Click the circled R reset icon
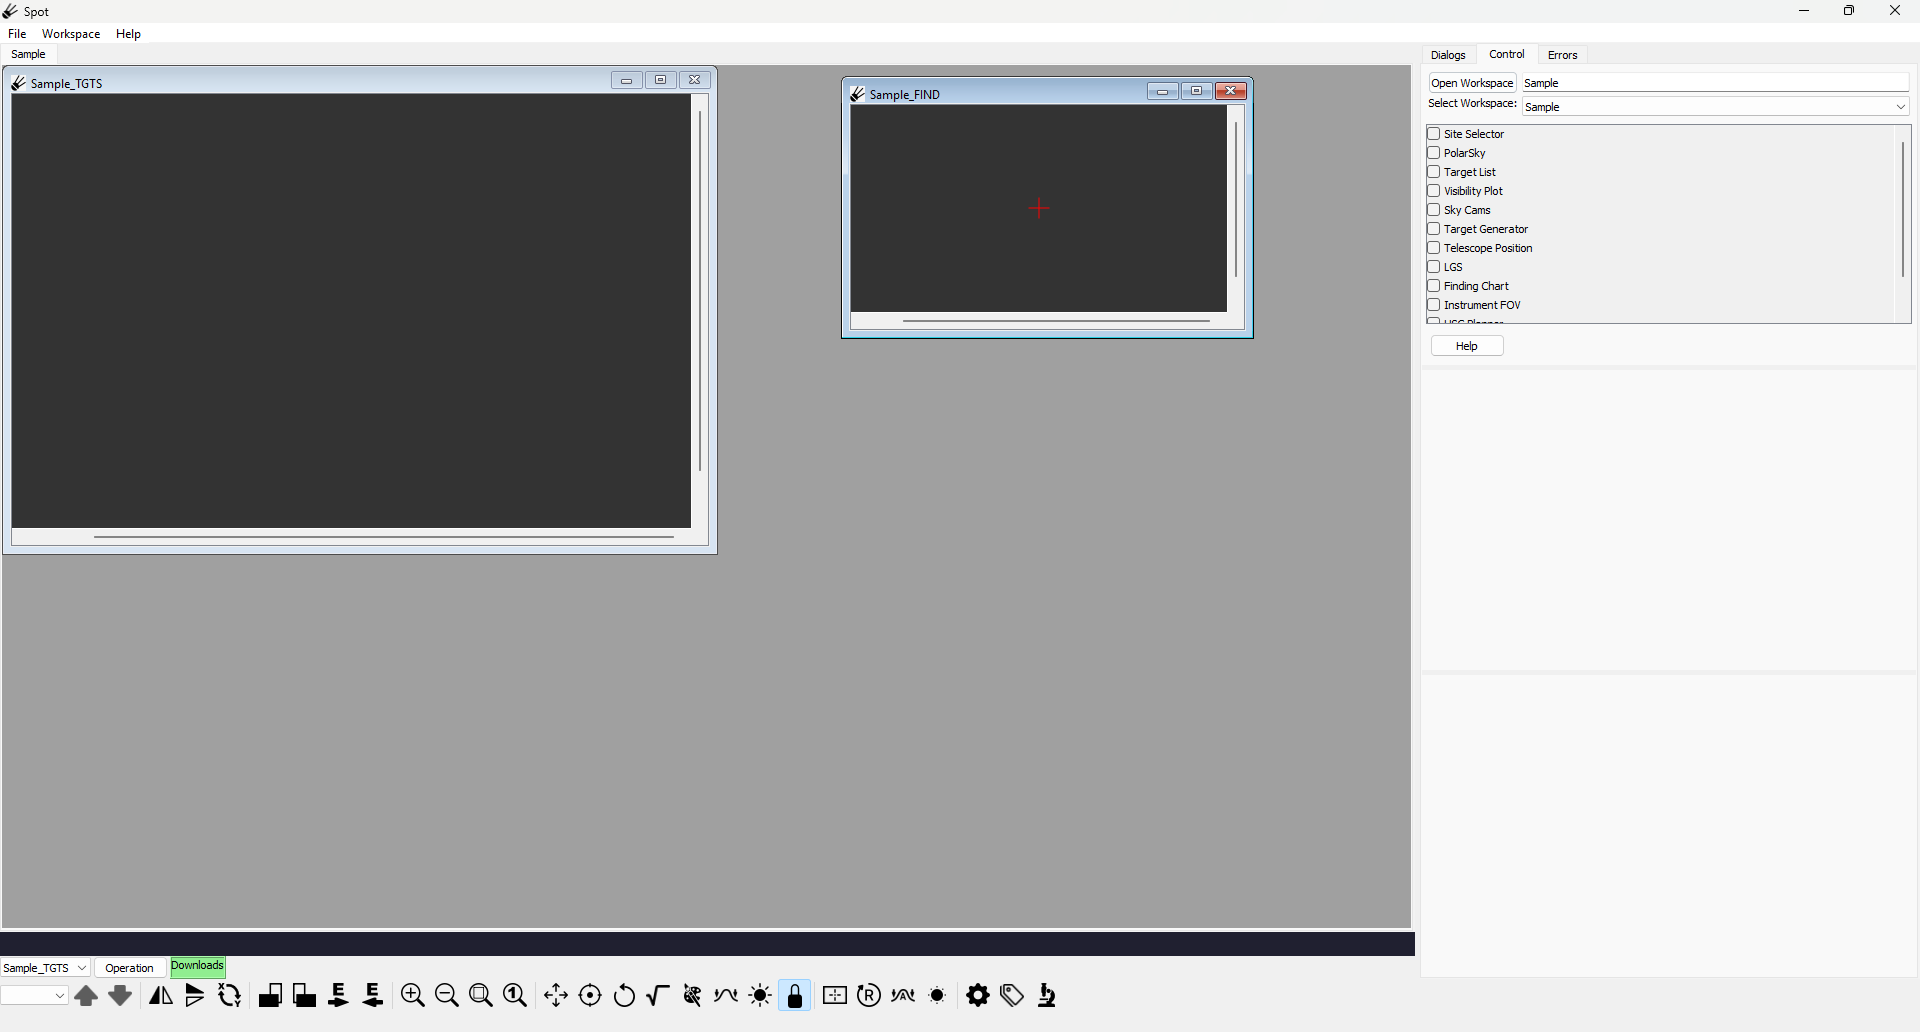 pos(870,996)
